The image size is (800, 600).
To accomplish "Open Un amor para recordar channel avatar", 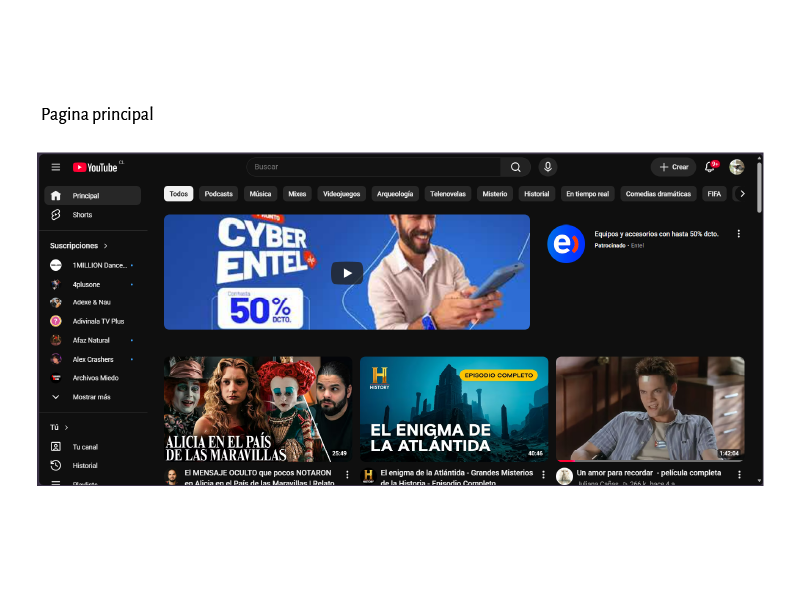I will [564, 477].
